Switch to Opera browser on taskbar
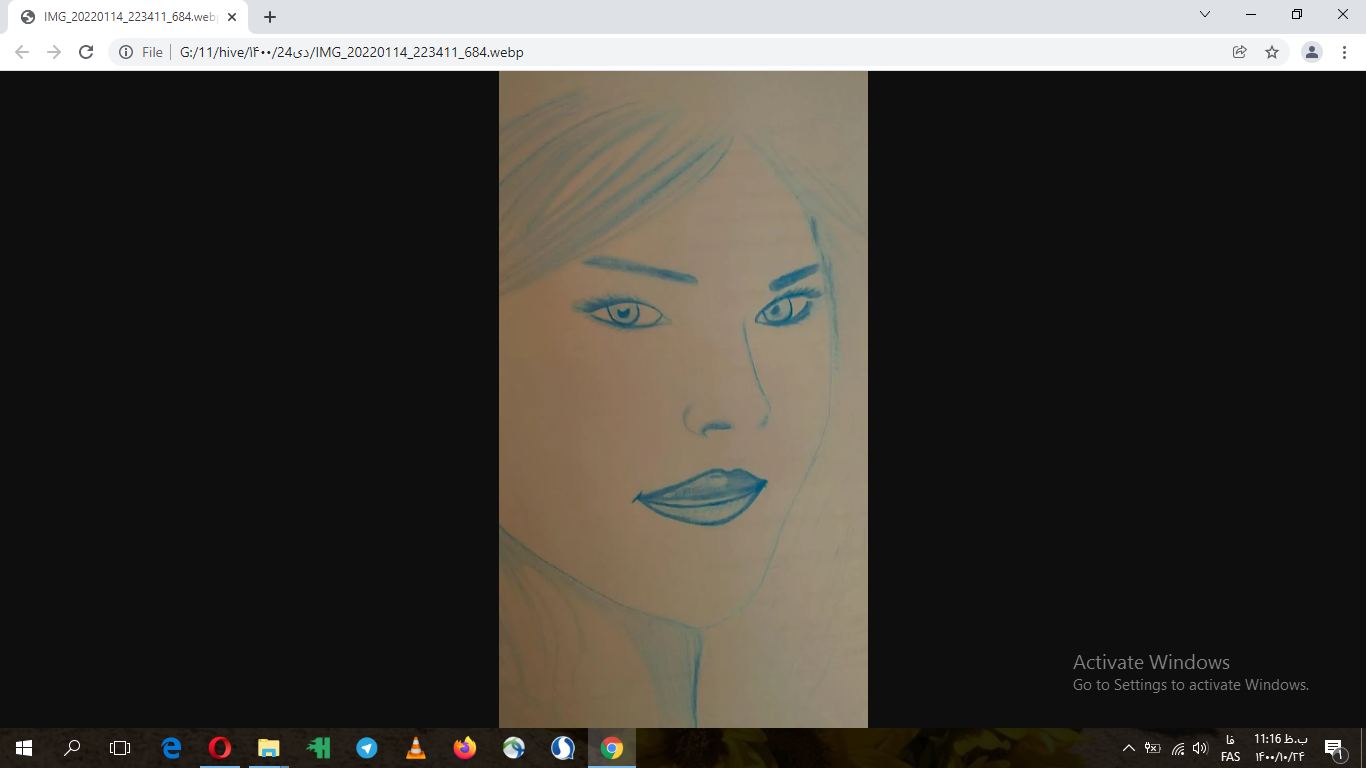 (220, 748)
